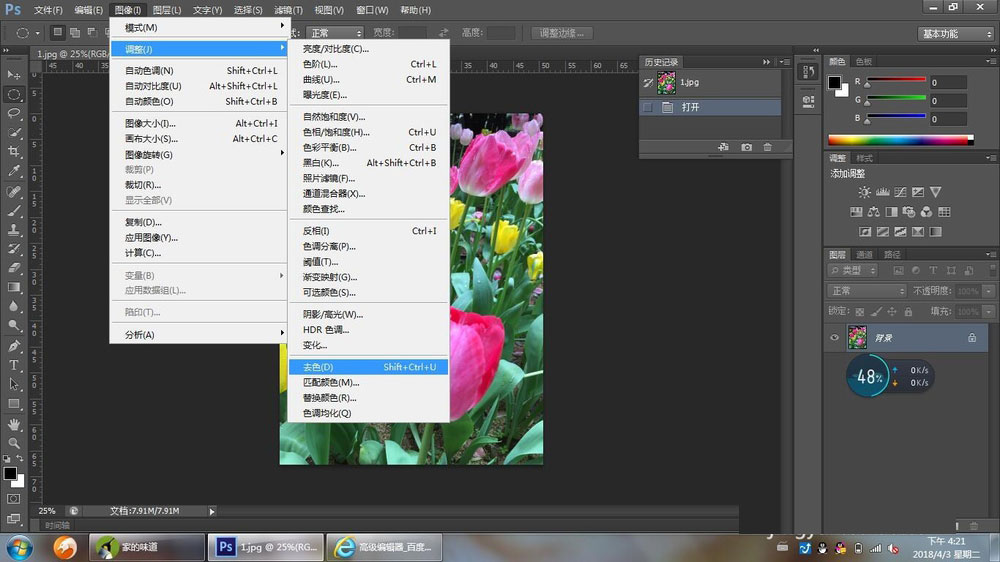Select the Zoom magnifier tool

tap(14, 442)
